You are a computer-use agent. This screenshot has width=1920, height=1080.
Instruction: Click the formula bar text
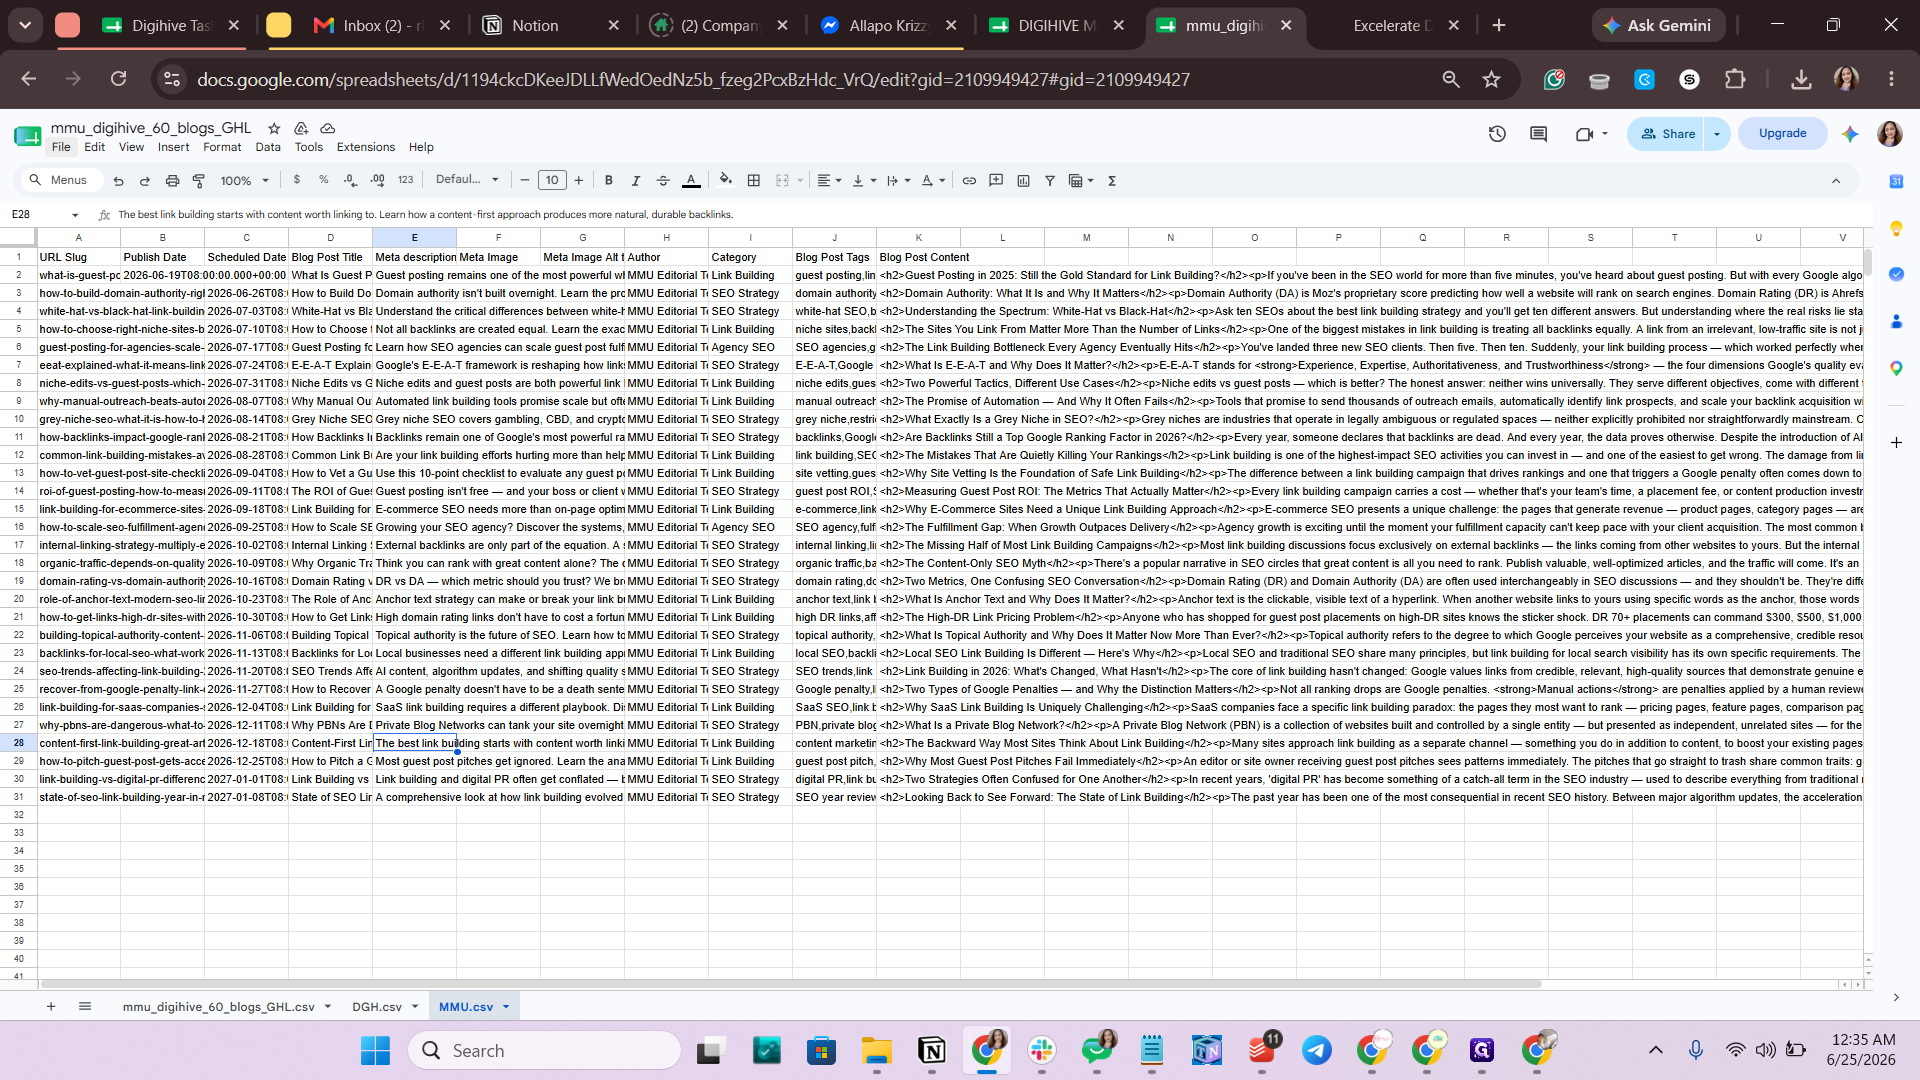425,215
